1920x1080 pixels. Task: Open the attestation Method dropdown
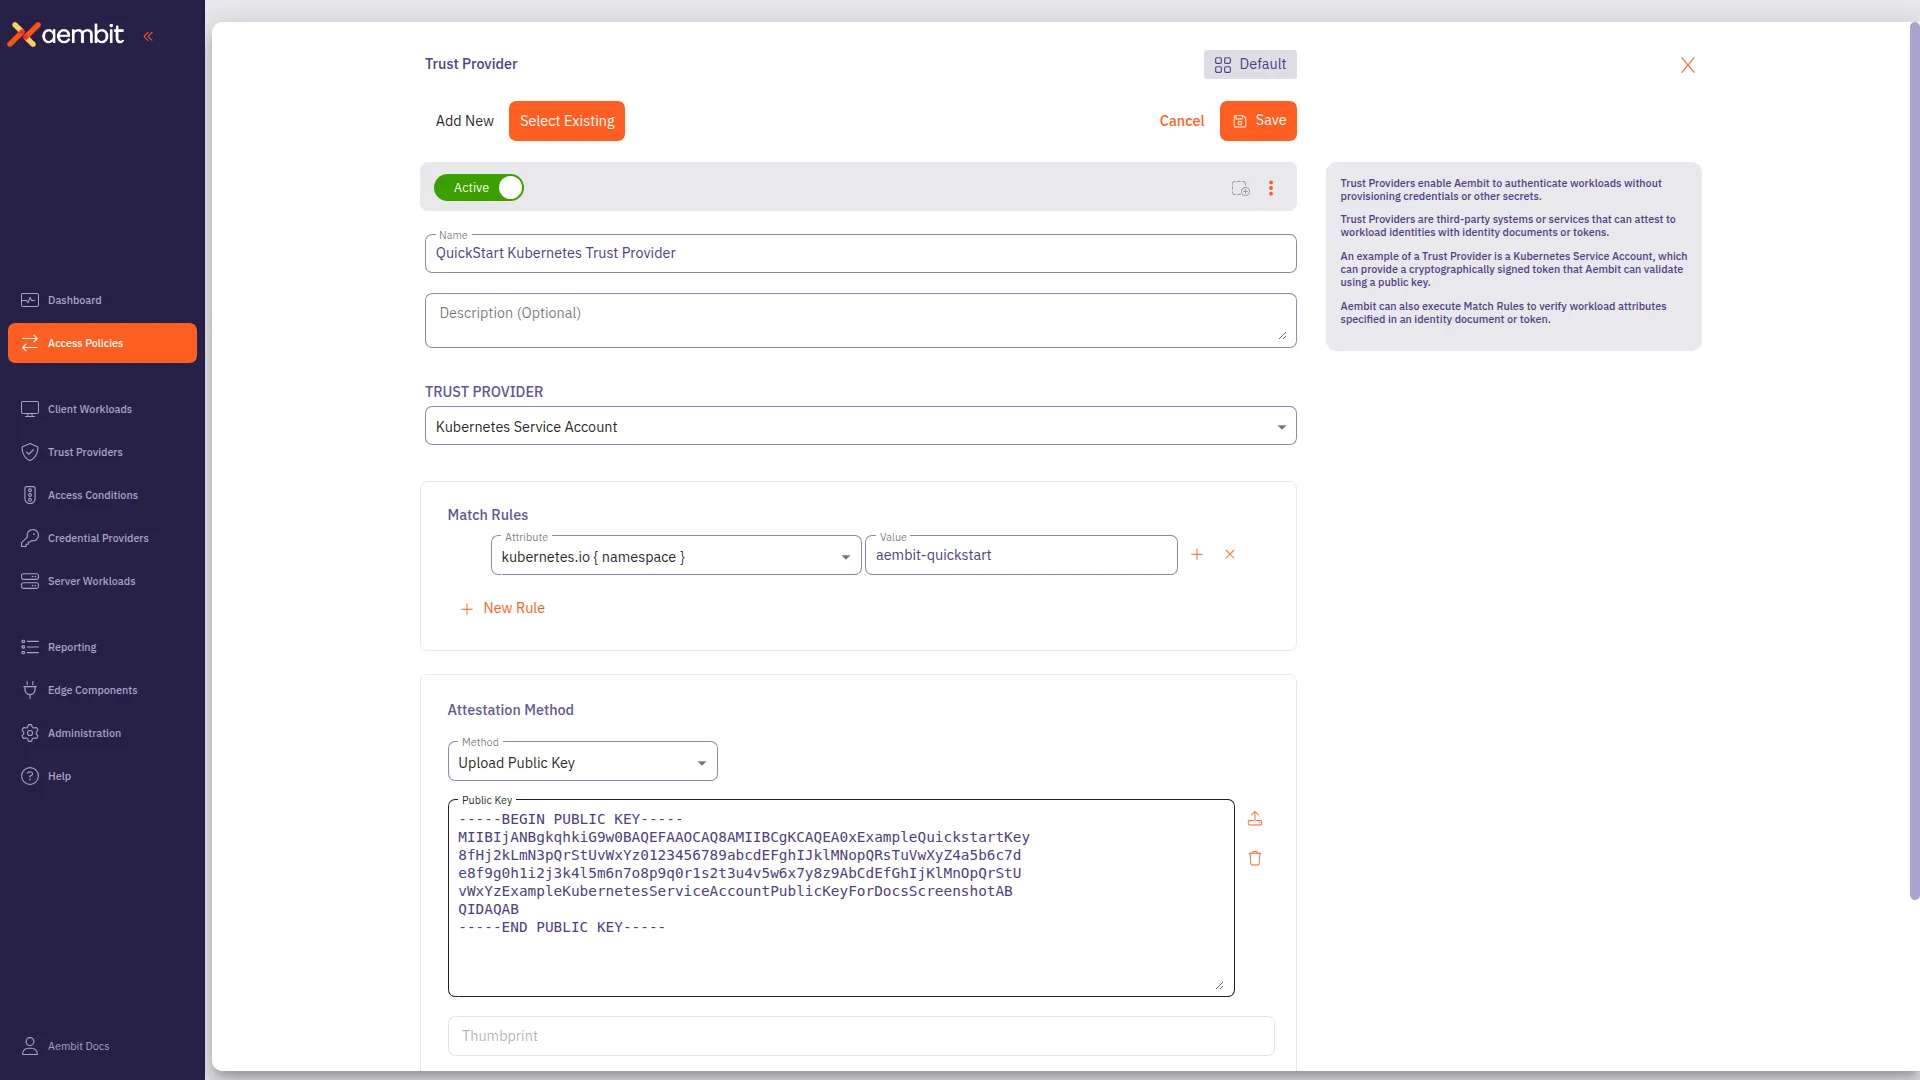coord(582,762)
